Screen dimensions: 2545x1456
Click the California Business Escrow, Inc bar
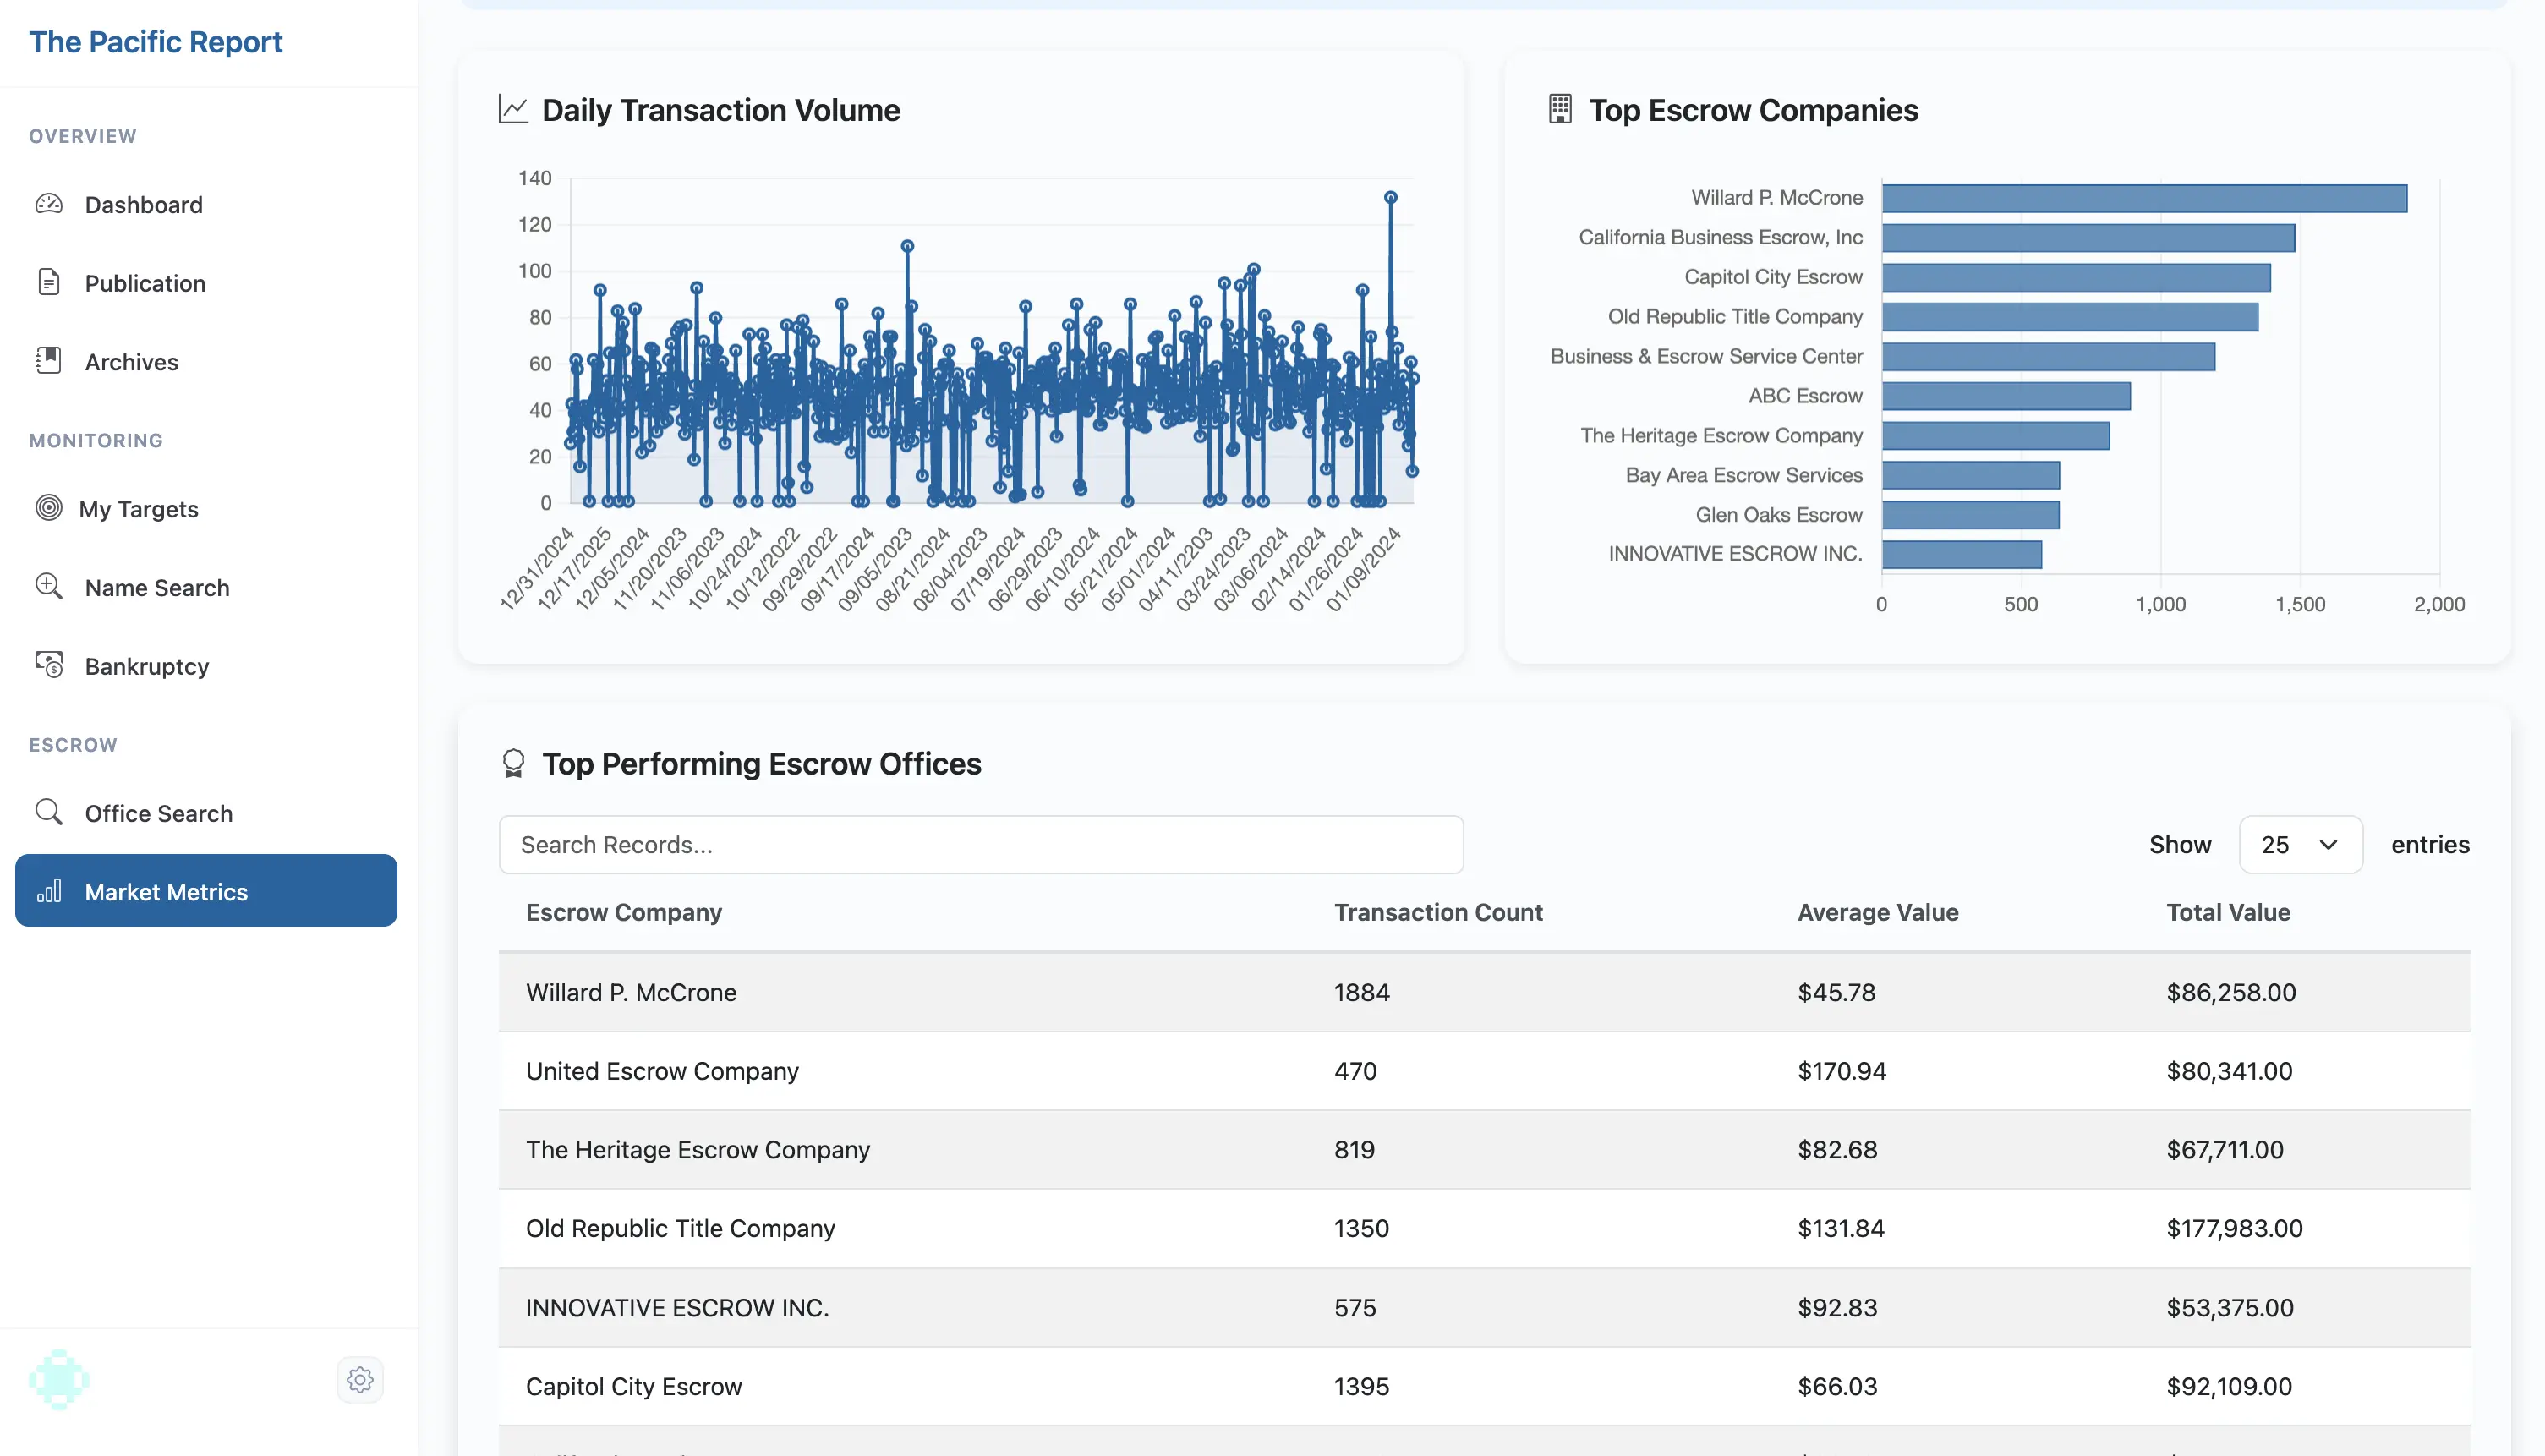(2088, 238)
